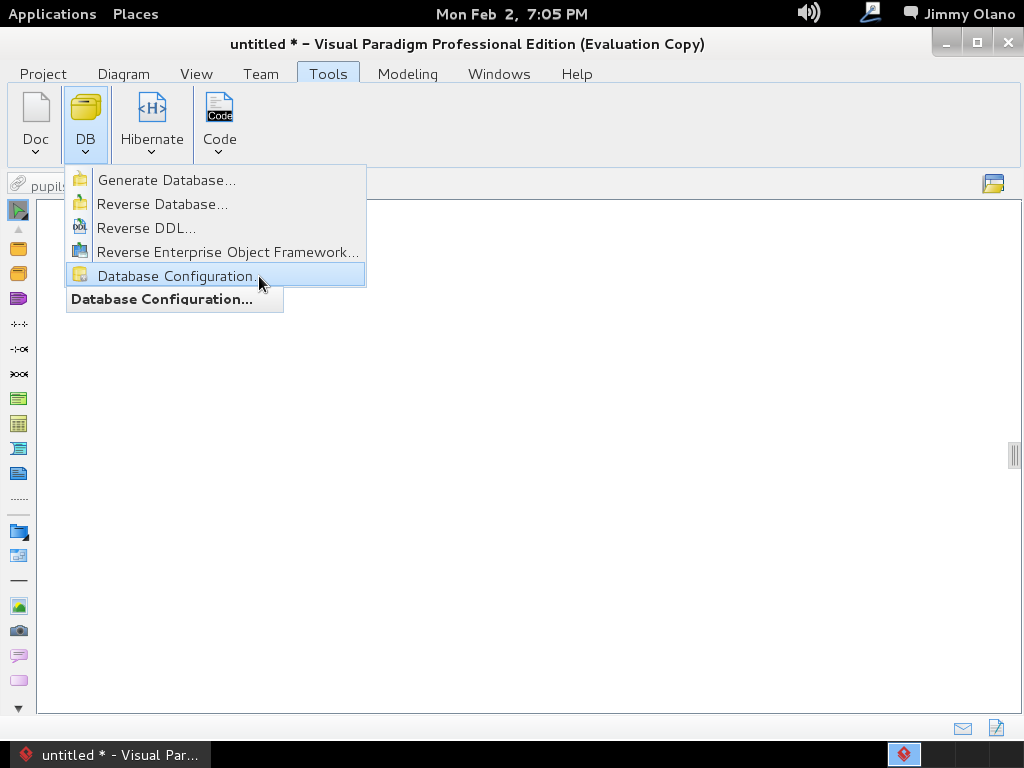Click the camera screenshot tool in the palette
Image resolution: width=1024 pixels, height=768 pixels.
[18, 631]
